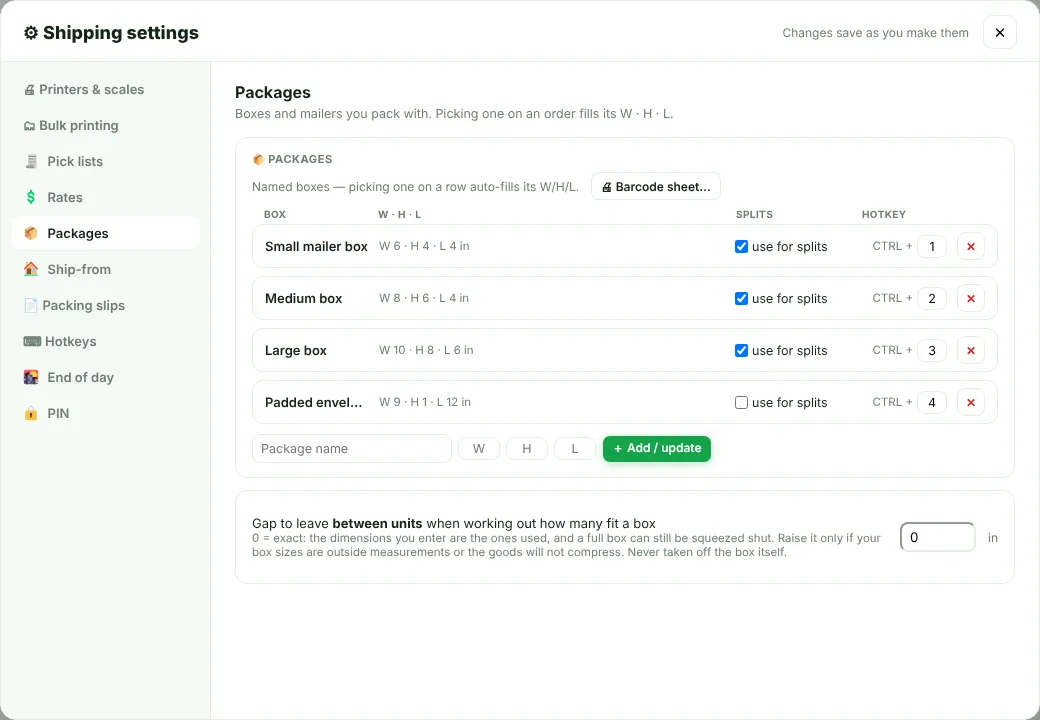Viewport: 1040px width, 720px height.
Task: Open the Printers & scales settings section
Action: click(105, 90)
